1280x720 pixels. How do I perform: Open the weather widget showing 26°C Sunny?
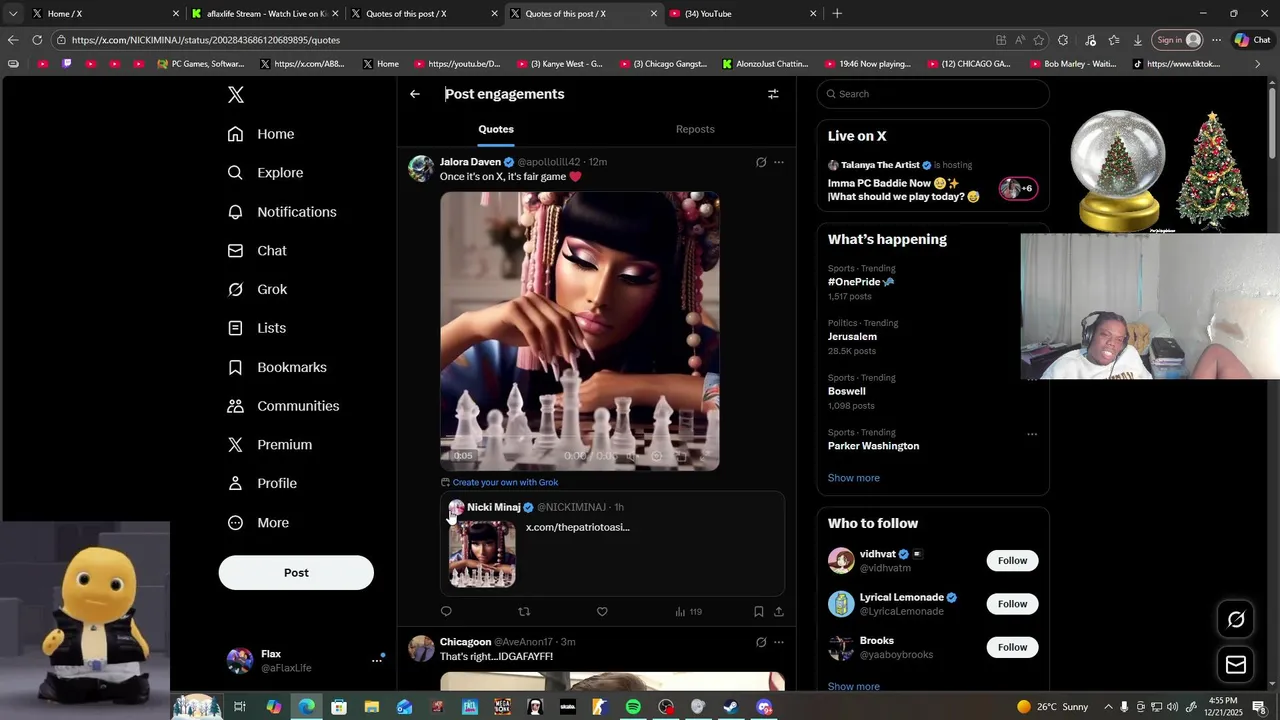tap(1052, 707)
